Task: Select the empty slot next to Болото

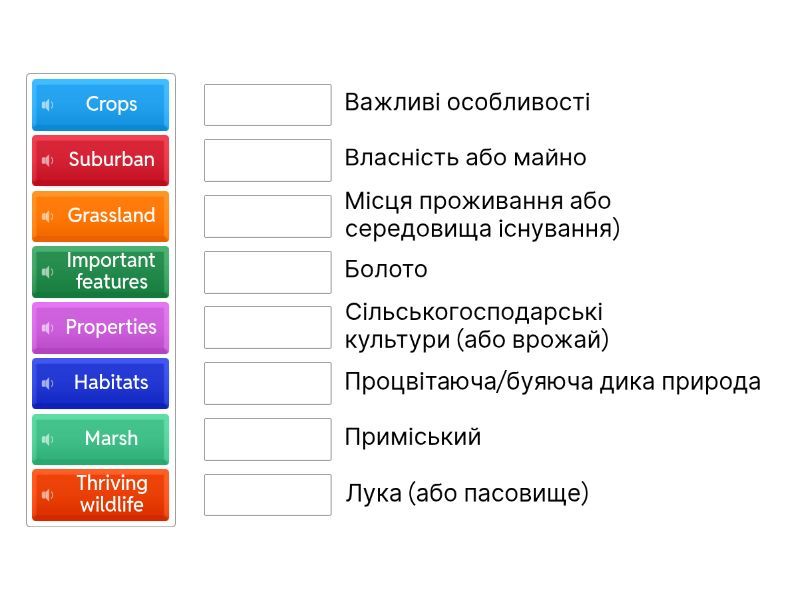Action: tap(267, 272)
